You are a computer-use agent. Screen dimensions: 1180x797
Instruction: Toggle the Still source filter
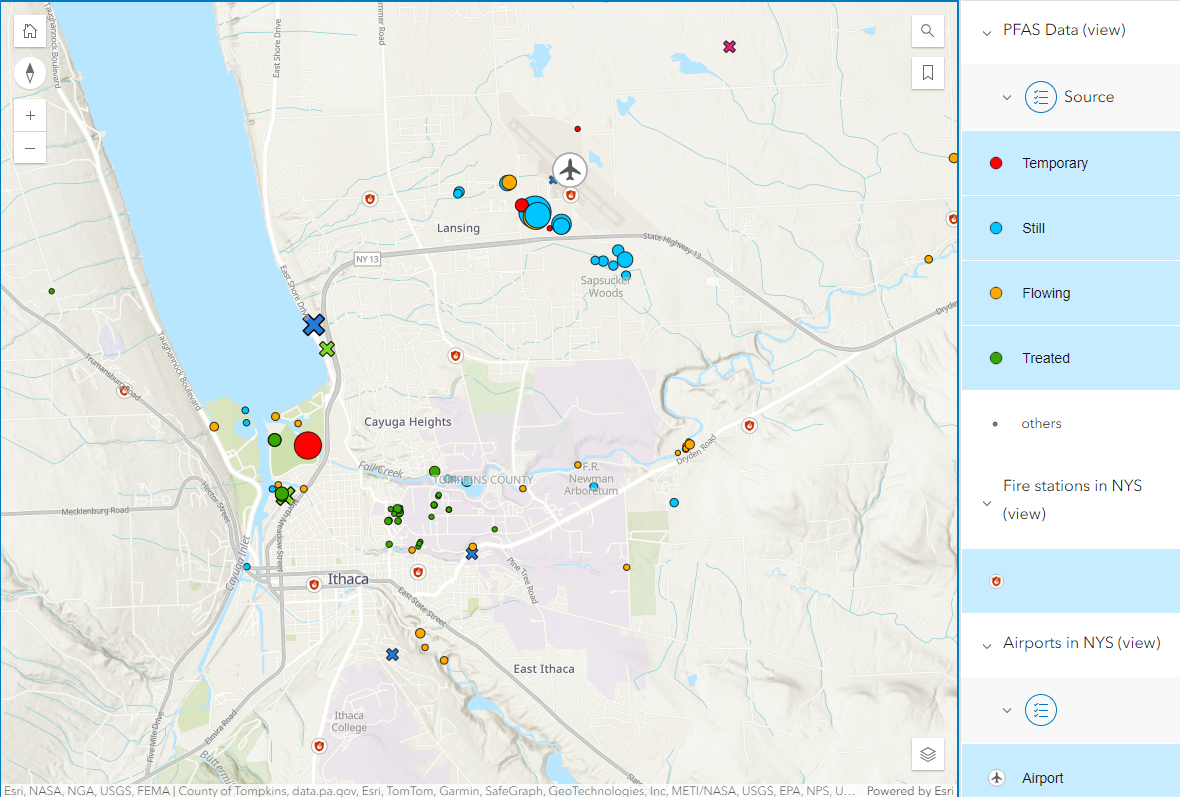[x=996, y=228]
